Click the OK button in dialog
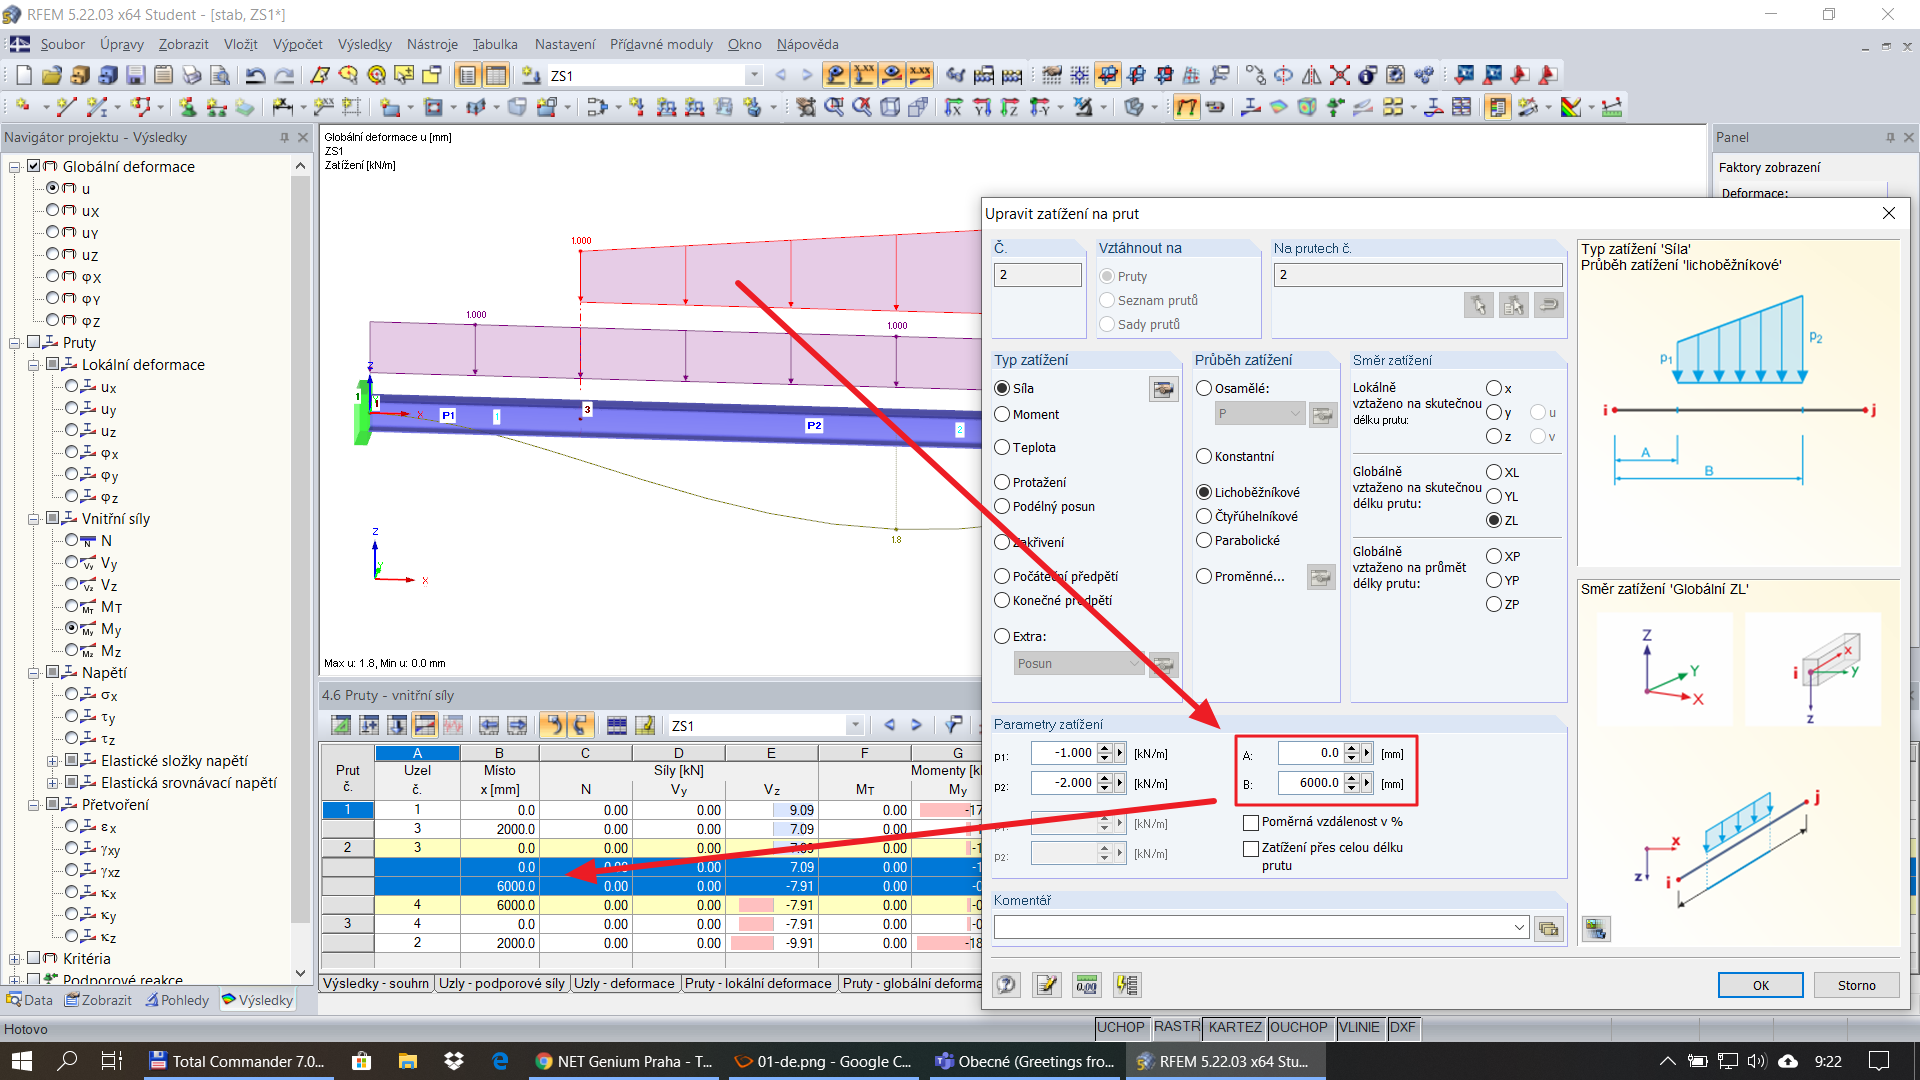 1760,985
